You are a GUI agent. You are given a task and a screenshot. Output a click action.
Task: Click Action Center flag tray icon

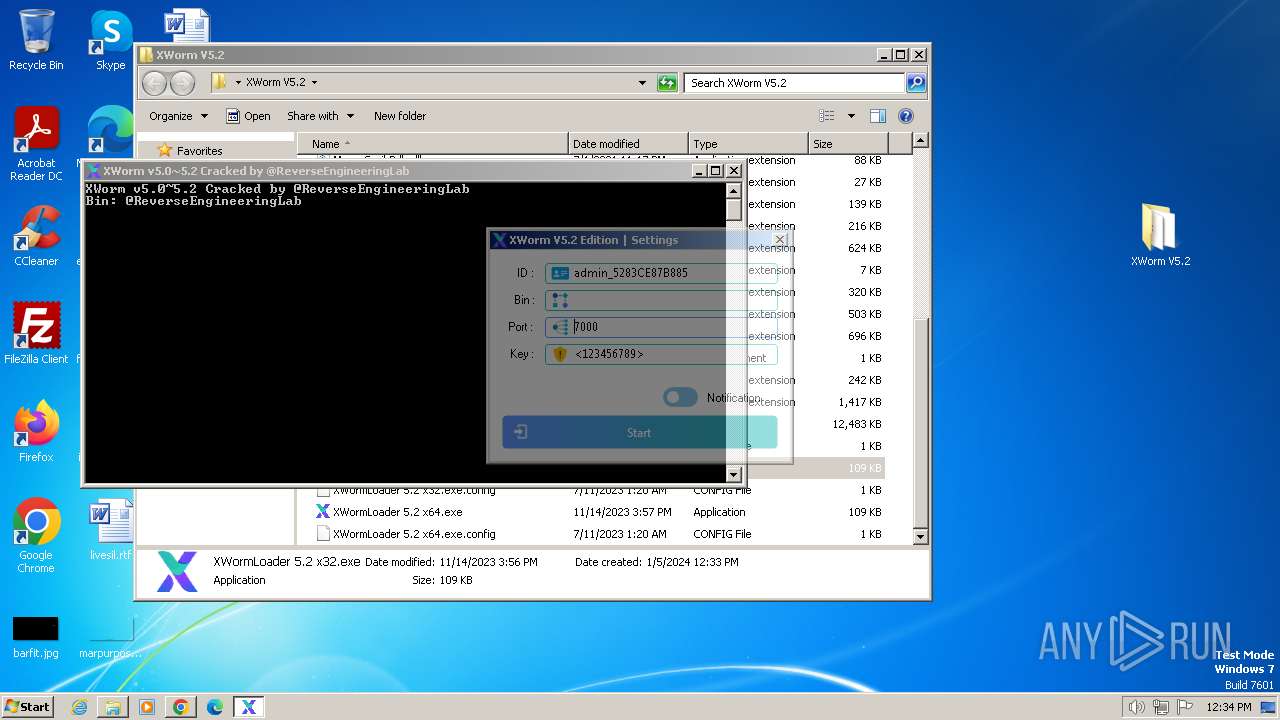1185,707
